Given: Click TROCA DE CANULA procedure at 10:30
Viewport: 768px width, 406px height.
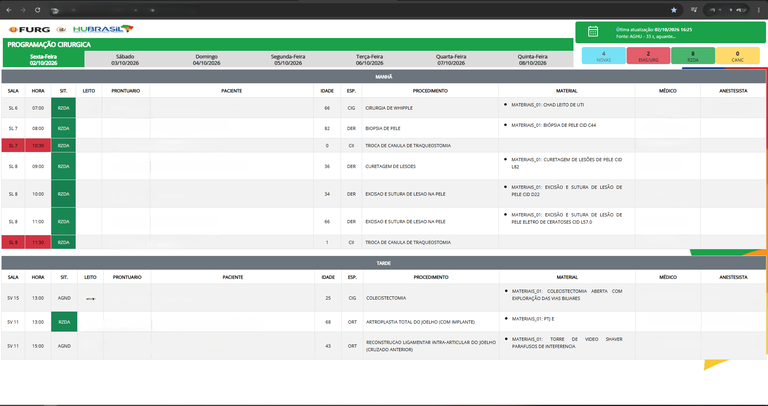Looking at the screenshot, I should coord(408,145).
